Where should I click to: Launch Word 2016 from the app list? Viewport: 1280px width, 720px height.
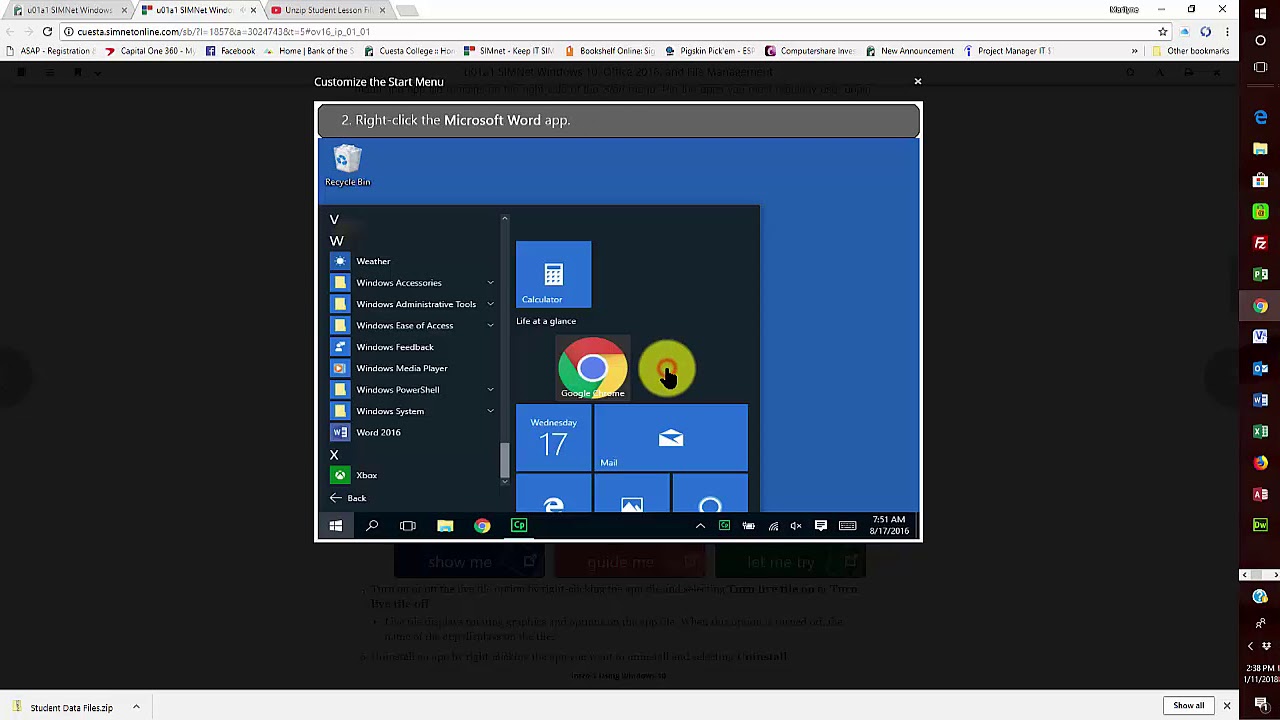click(378, 433)
